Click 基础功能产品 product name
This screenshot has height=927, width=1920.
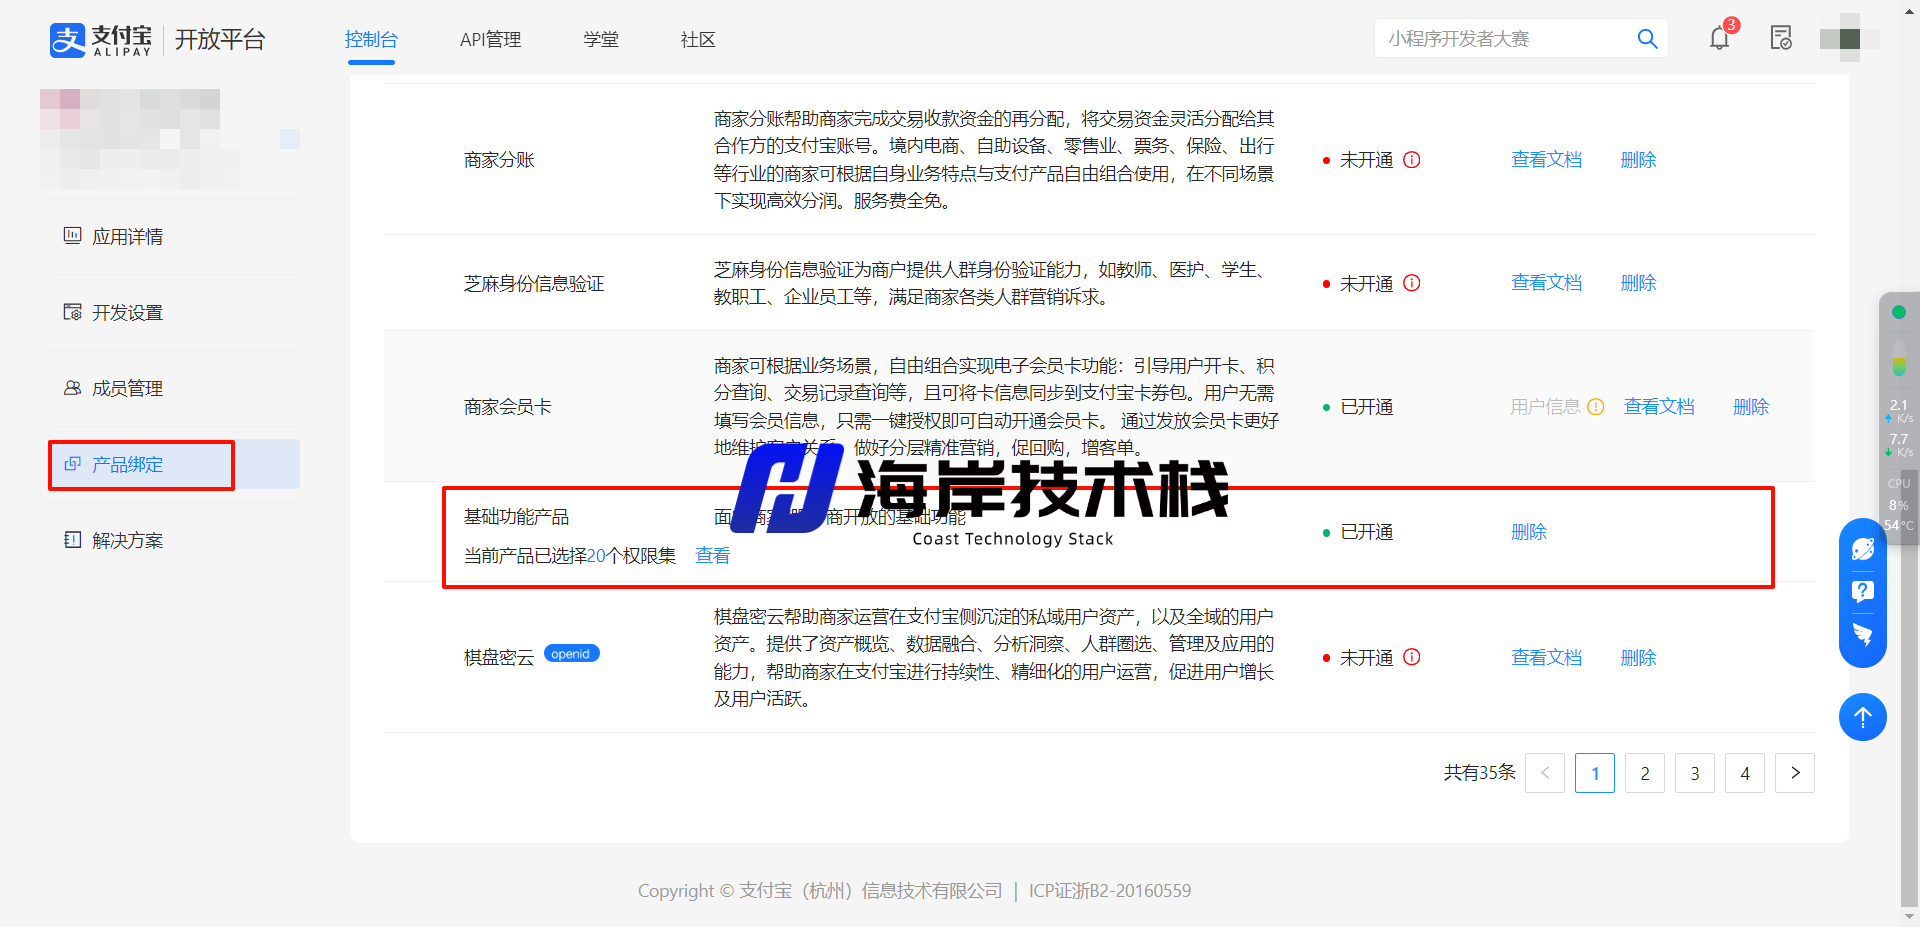pos(516,517)
